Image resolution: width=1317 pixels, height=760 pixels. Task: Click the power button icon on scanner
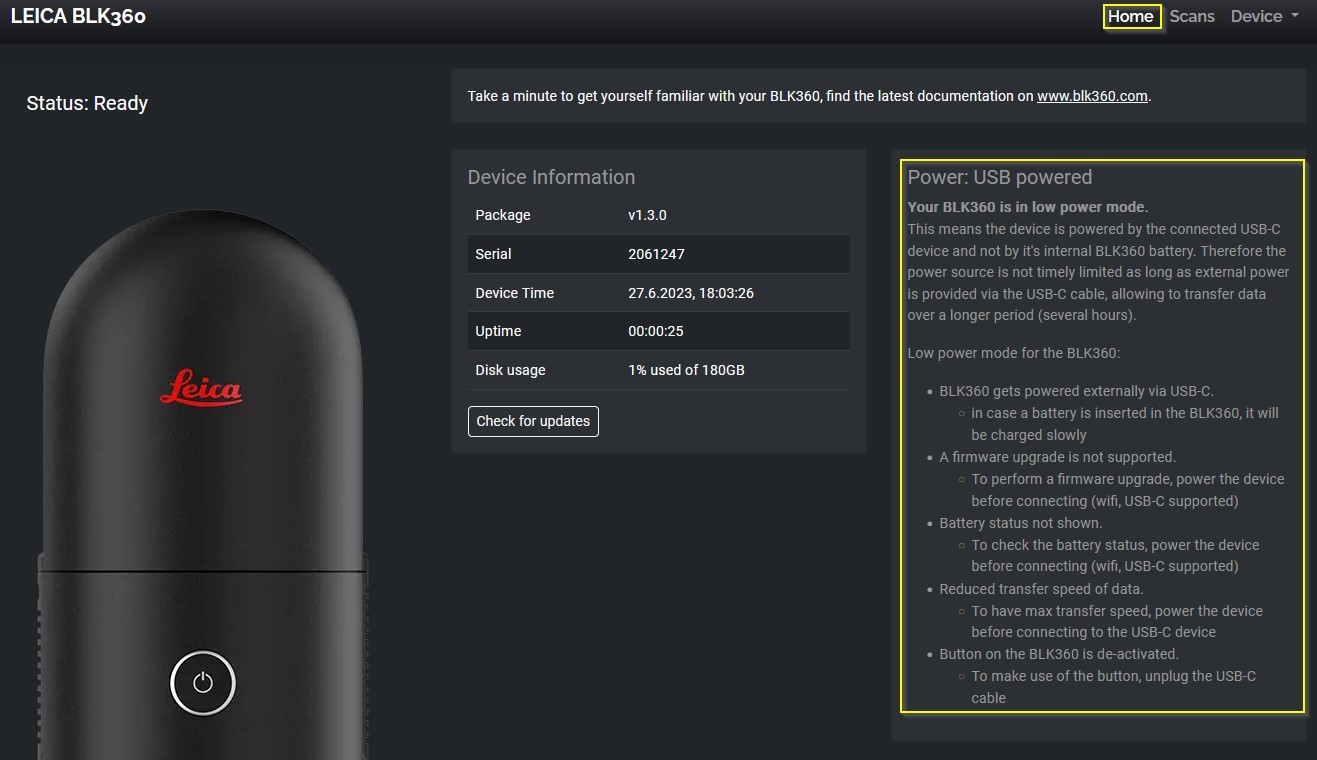pyautogui.click(x=203, y=683)
